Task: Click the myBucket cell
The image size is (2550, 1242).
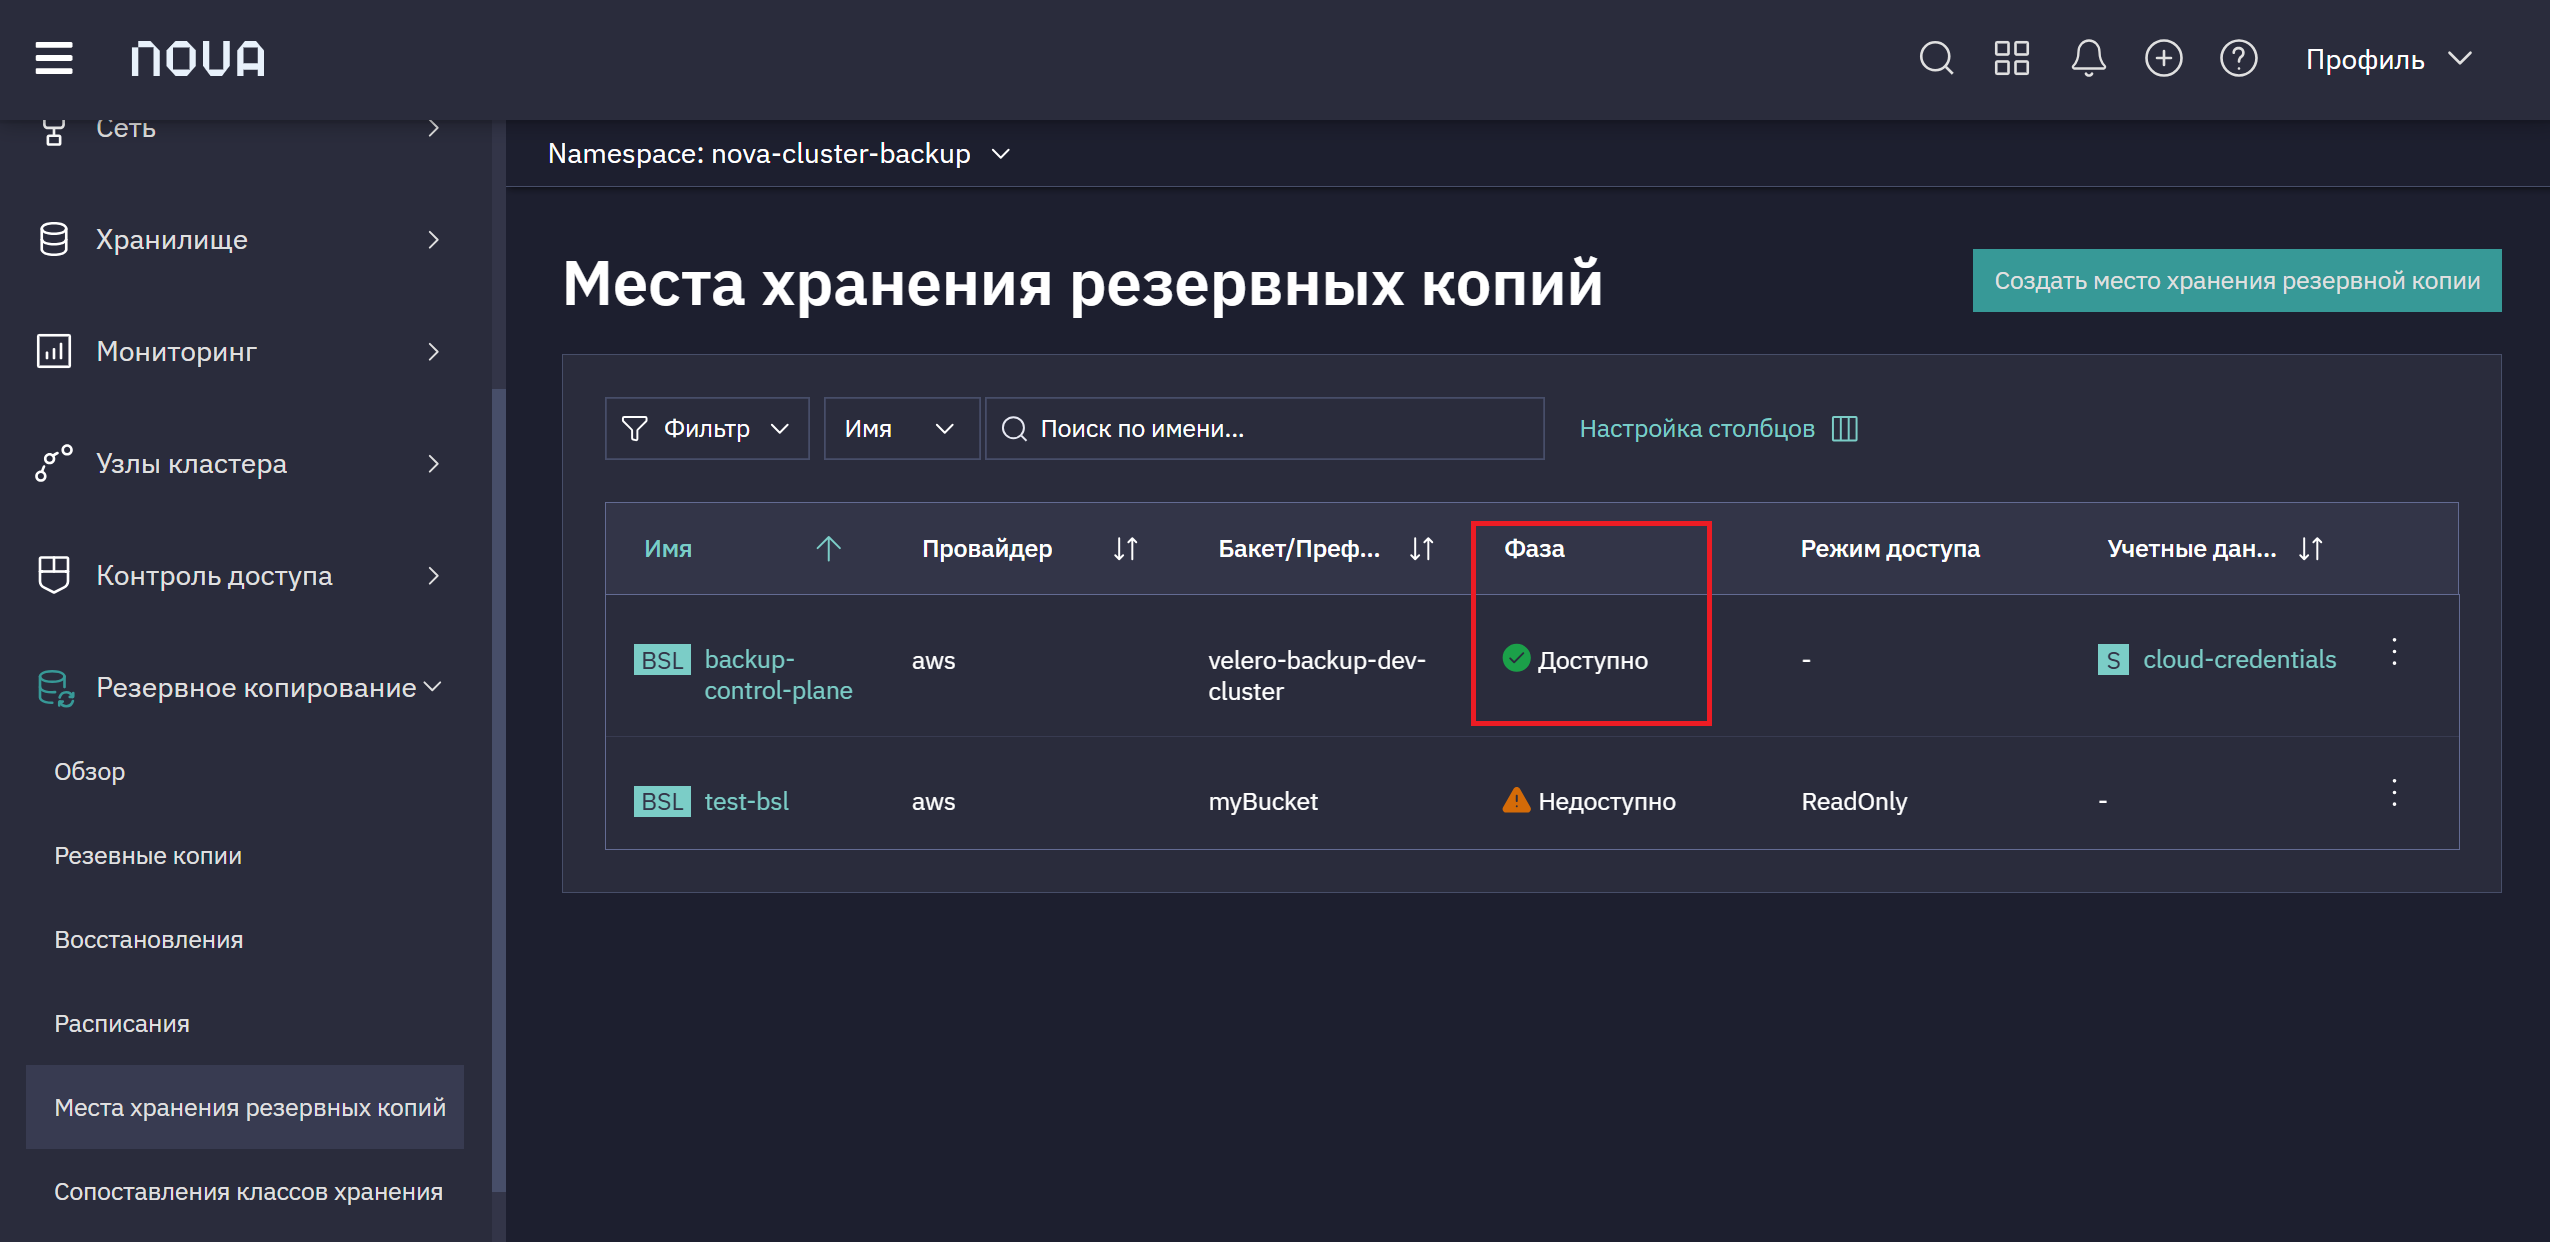Action: [1263, 801]
